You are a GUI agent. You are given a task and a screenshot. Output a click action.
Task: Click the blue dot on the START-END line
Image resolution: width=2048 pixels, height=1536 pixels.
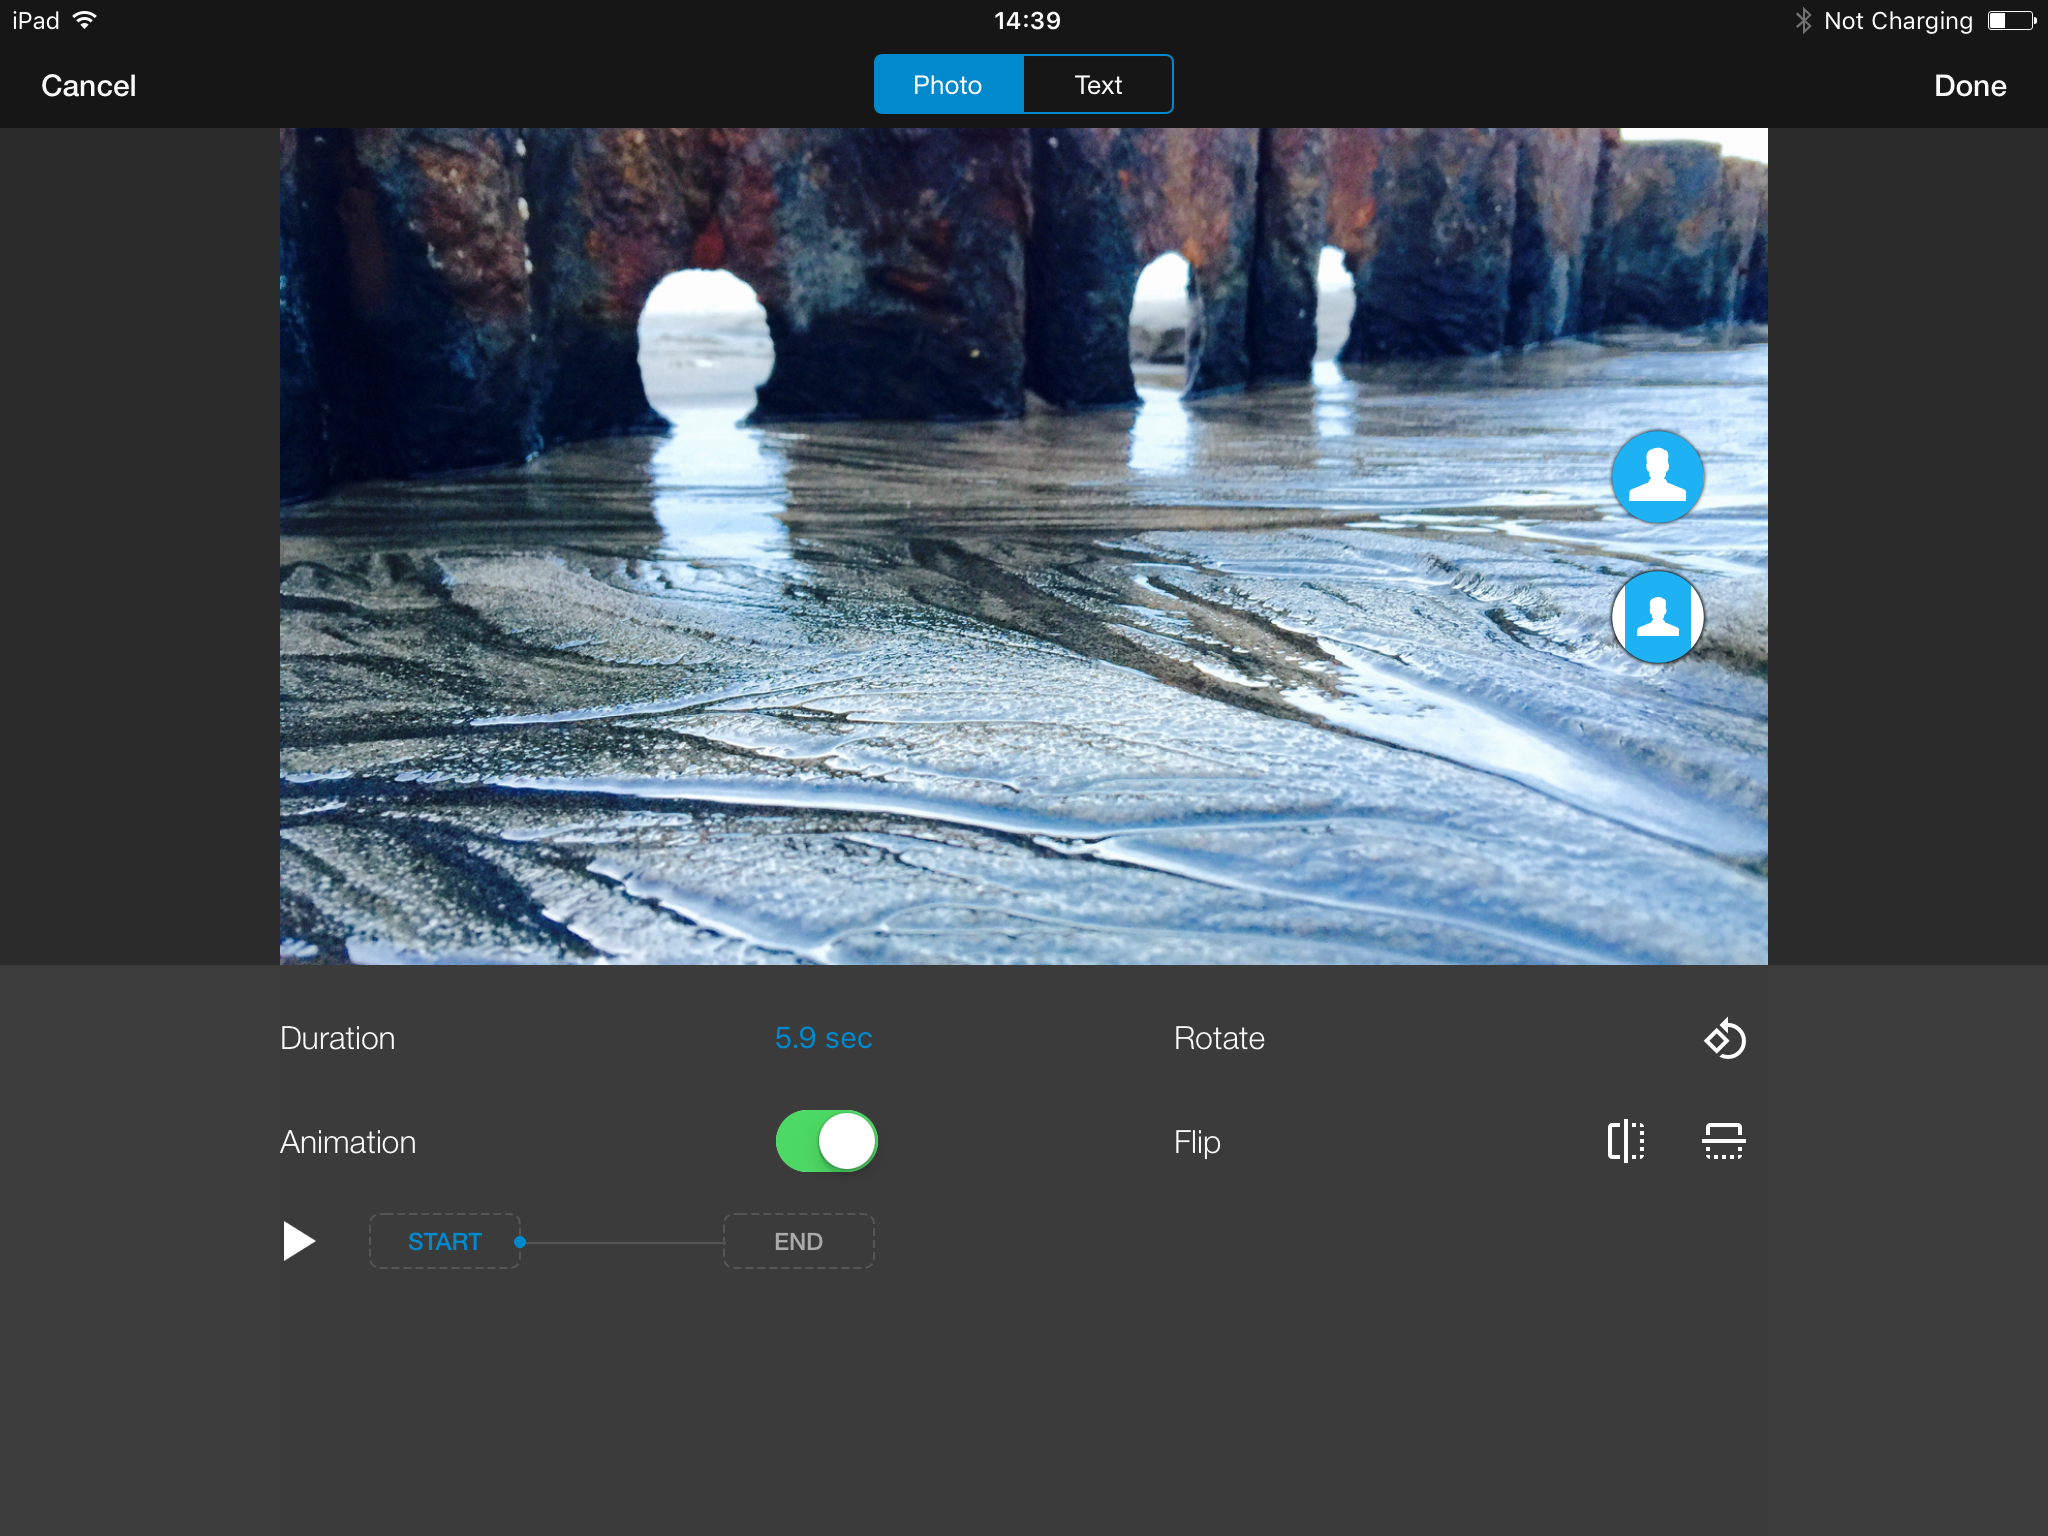520,1242
